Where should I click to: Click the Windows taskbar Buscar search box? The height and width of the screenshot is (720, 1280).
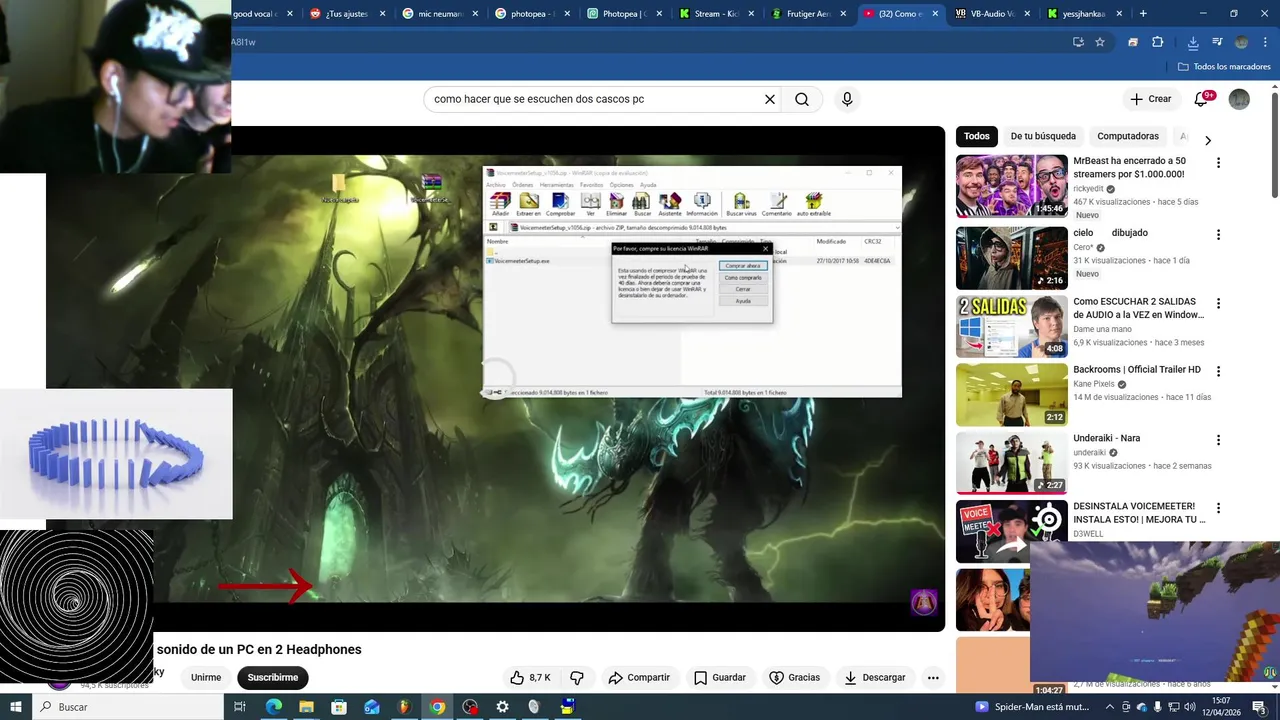(127, 707)
